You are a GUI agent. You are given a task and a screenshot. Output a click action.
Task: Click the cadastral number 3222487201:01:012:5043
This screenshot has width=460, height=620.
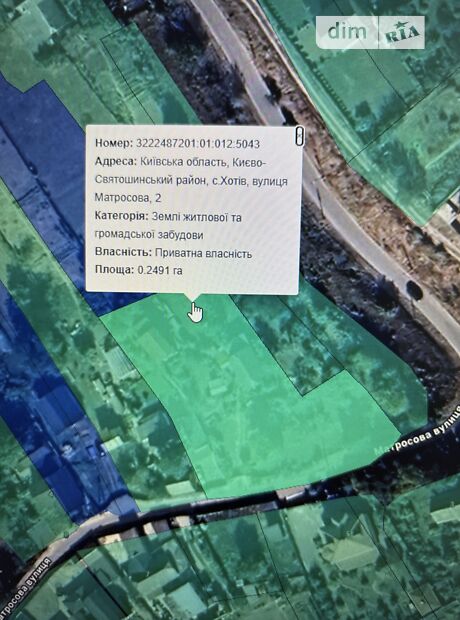pos(198,144)
